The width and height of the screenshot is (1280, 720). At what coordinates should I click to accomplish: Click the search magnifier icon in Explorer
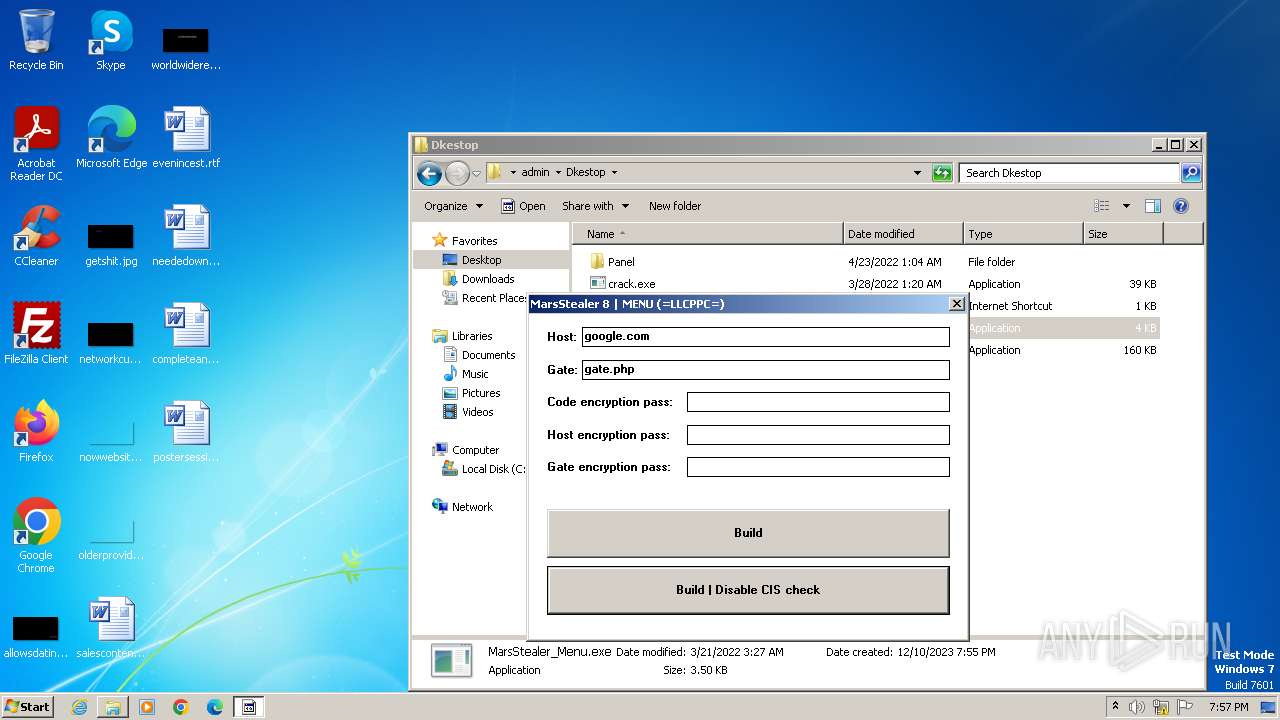[x=1190, y=172]
